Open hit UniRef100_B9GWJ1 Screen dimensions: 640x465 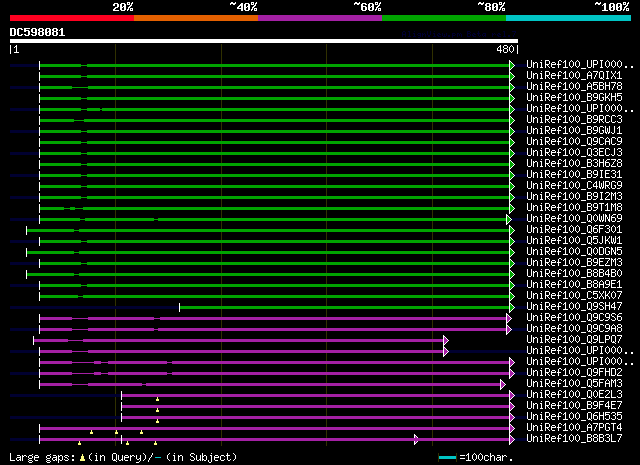(574, 131)
